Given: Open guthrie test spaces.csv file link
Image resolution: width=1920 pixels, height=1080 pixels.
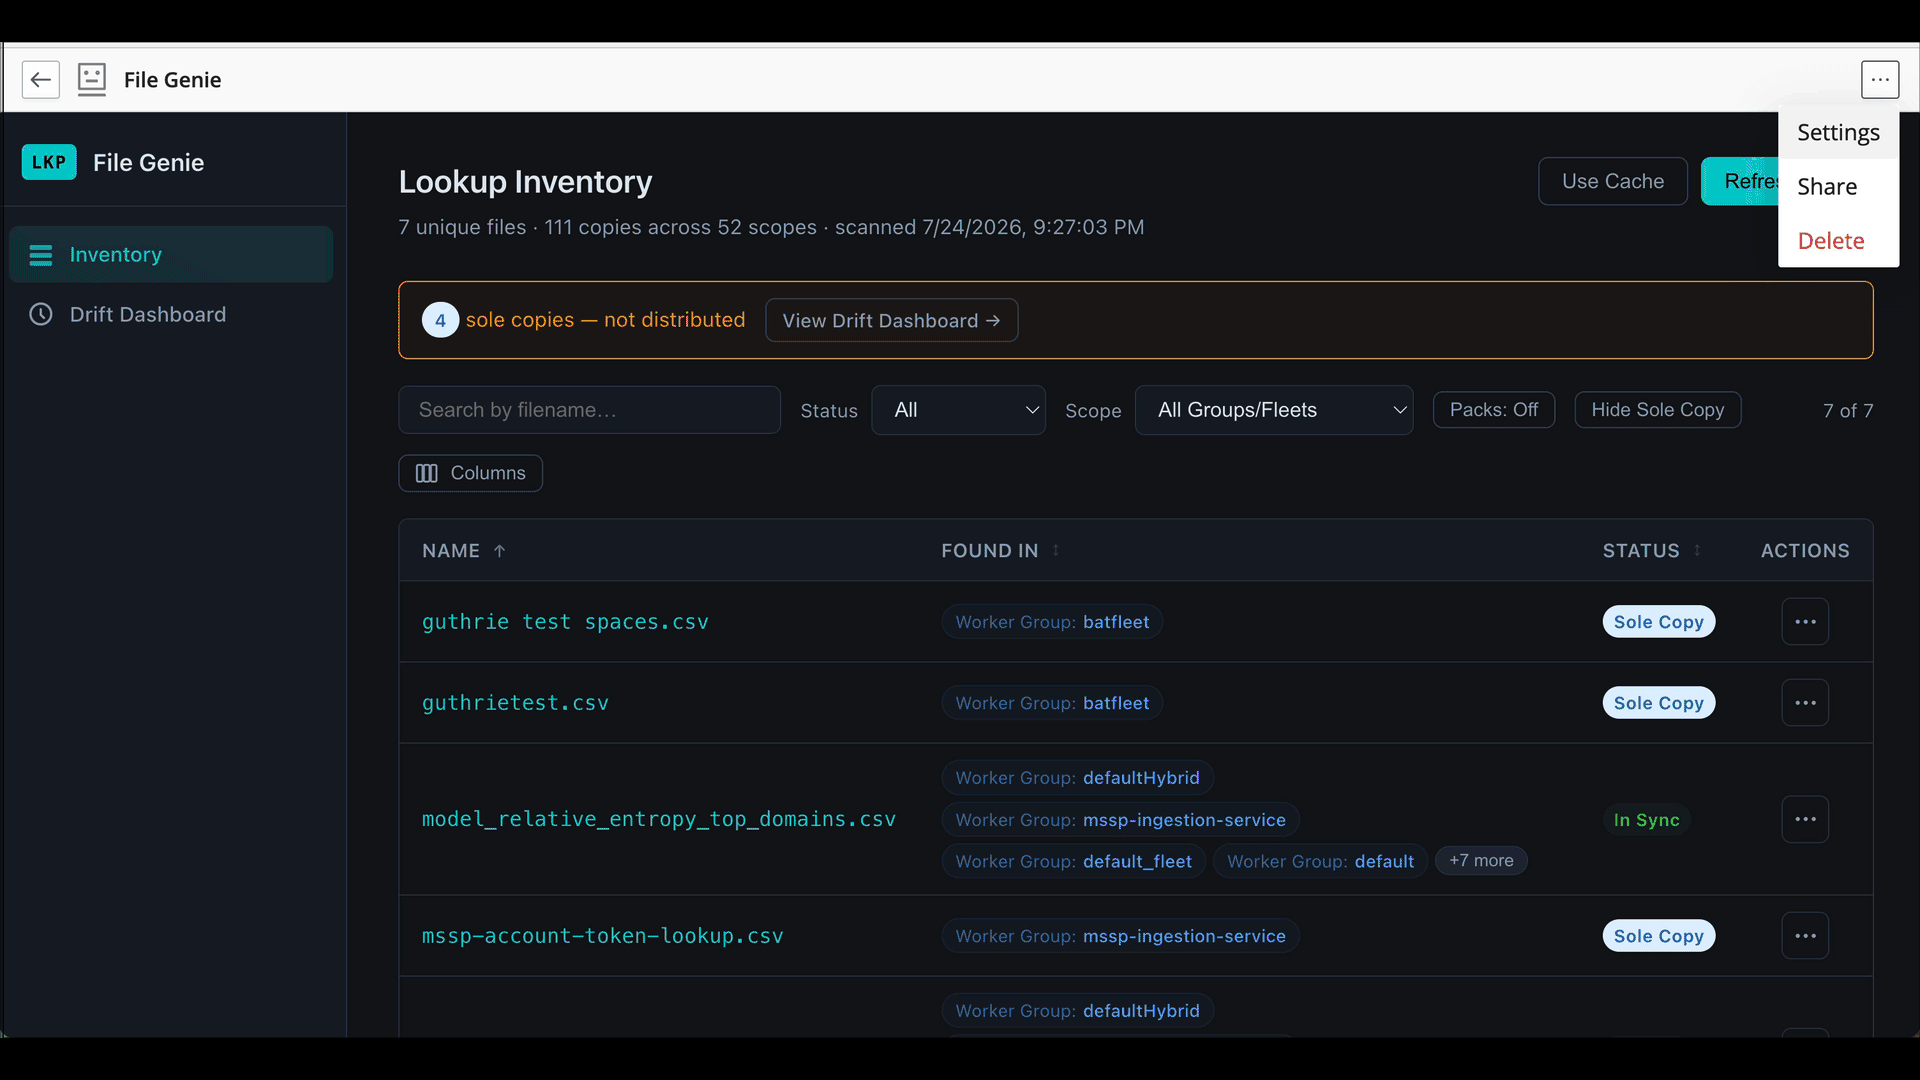Looking at the screenshot, I should point(565,622).
